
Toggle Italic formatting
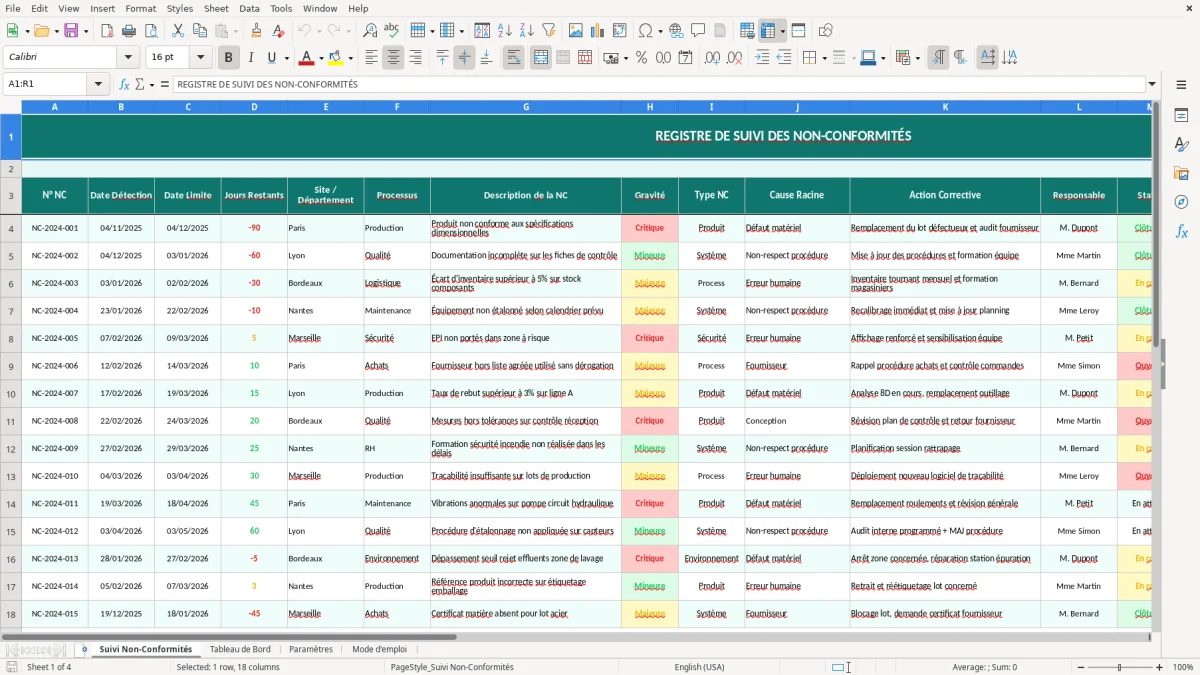[251, 58]
